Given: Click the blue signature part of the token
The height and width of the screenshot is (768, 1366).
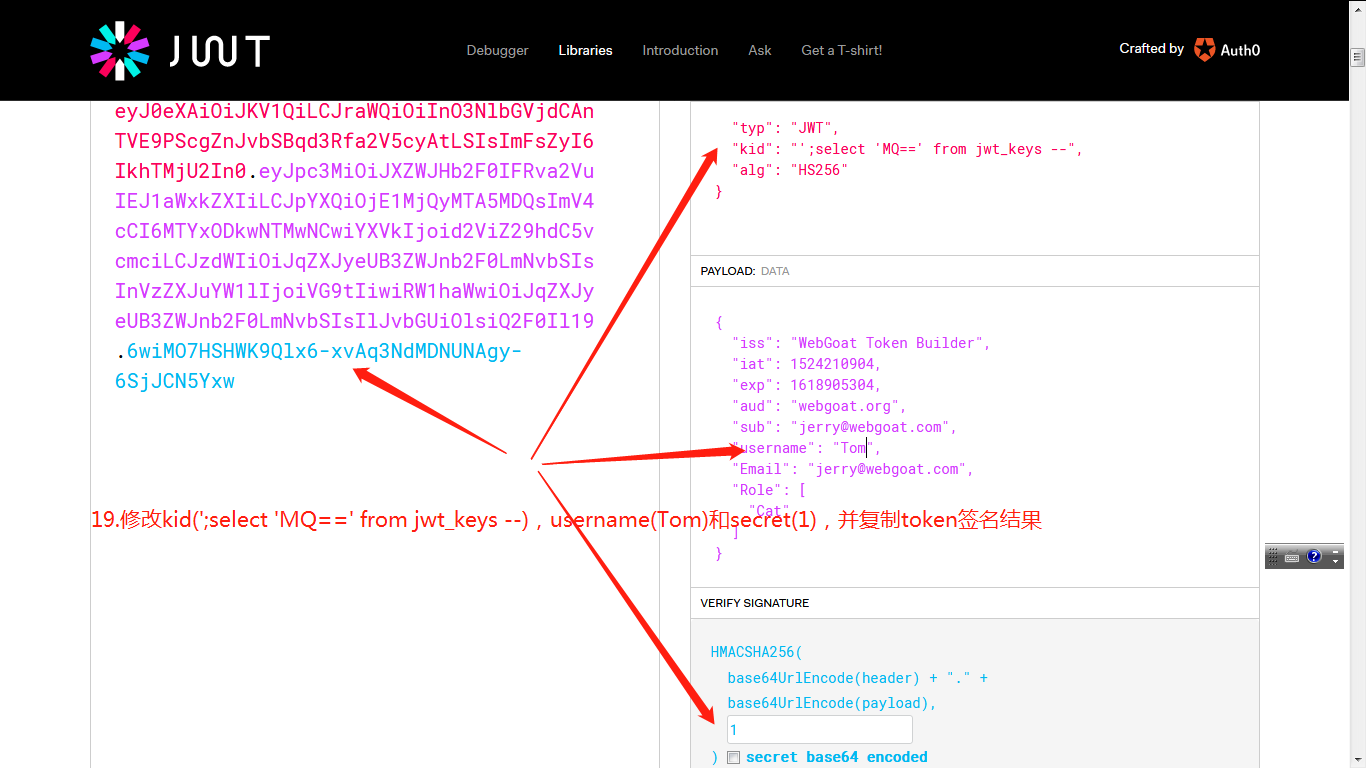Looking at the screenshot, I should [319, 366].
